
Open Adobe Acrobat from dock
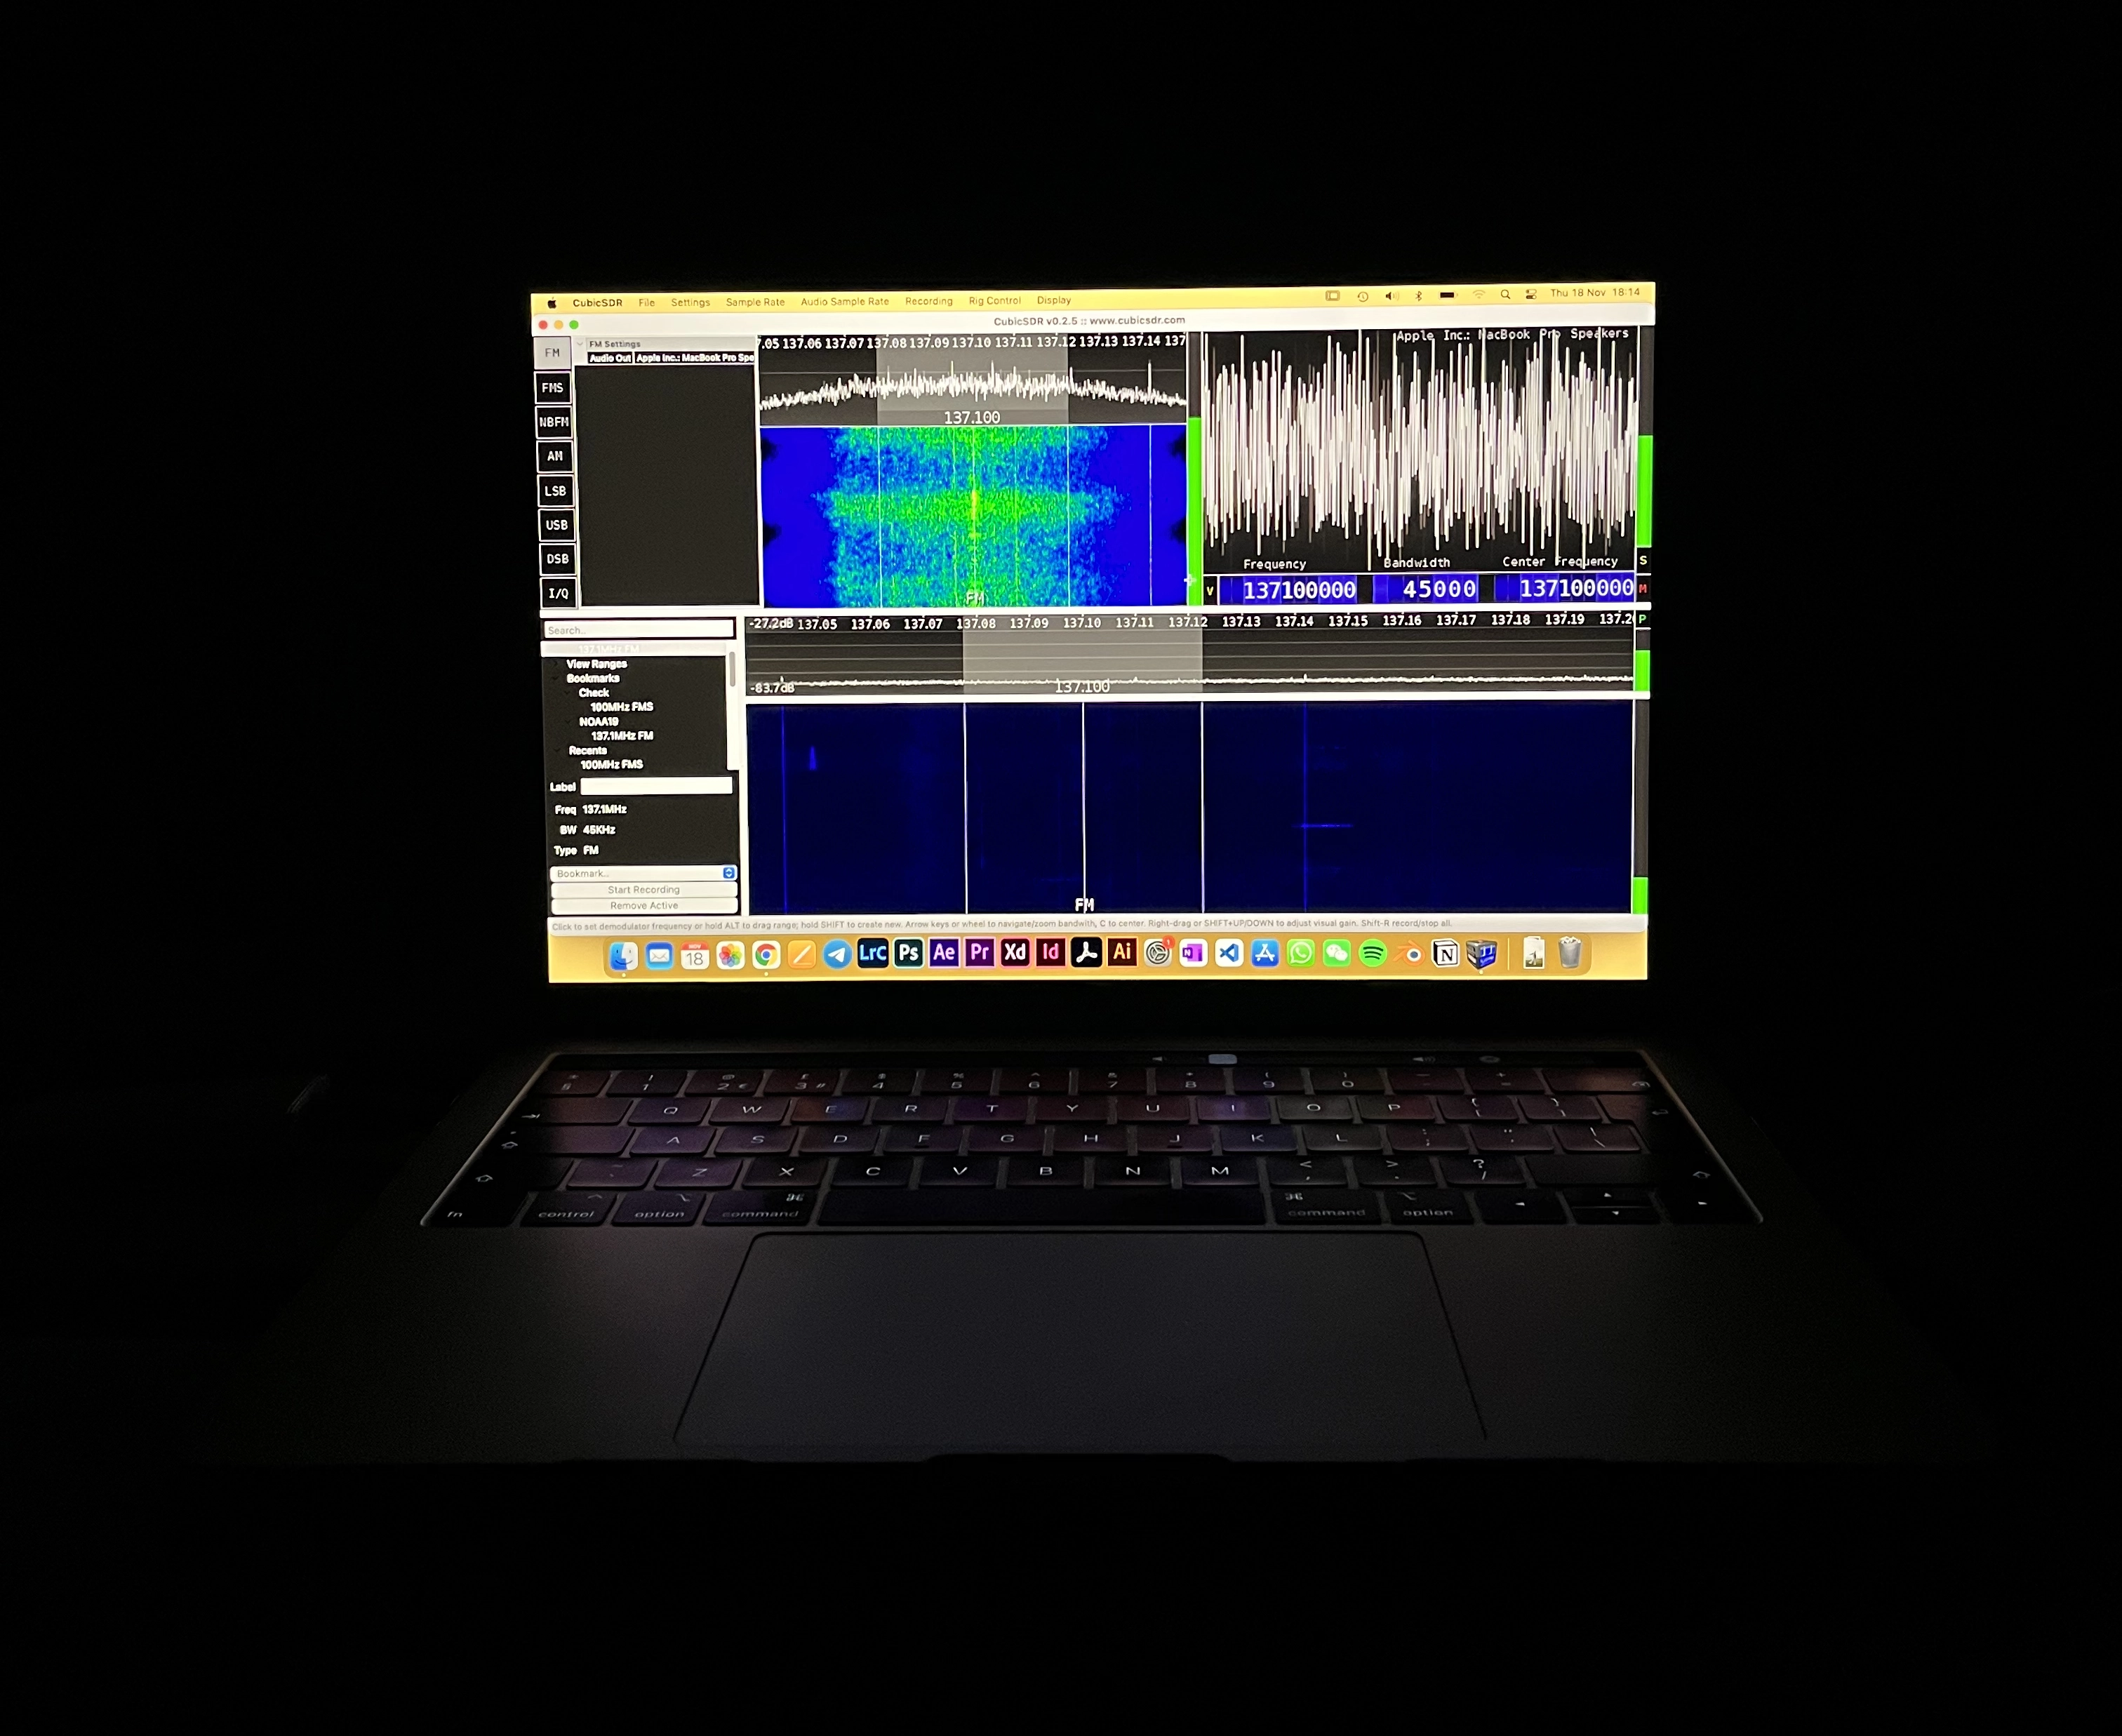pos(1086,953)
